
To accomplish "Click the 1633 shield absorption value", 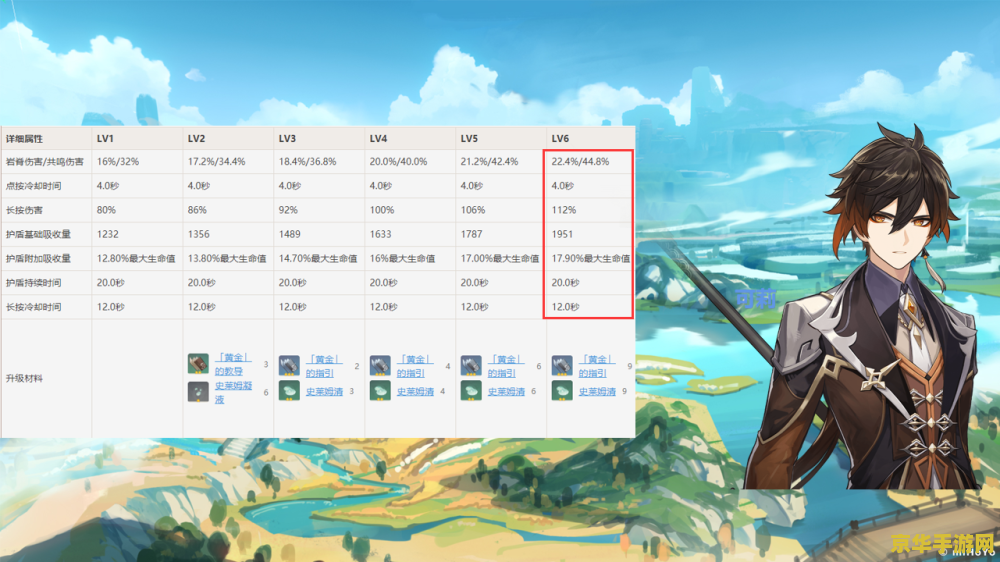I will (x=381, y=234).
